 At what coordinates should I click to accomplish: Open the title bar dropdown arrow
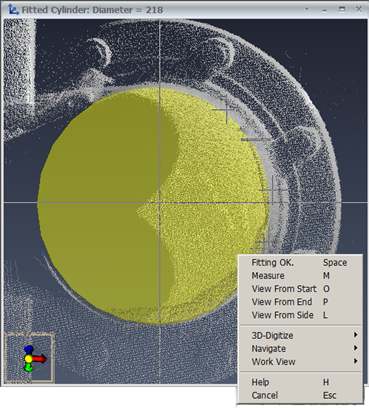pyautogui.click(x=307, y=9)
